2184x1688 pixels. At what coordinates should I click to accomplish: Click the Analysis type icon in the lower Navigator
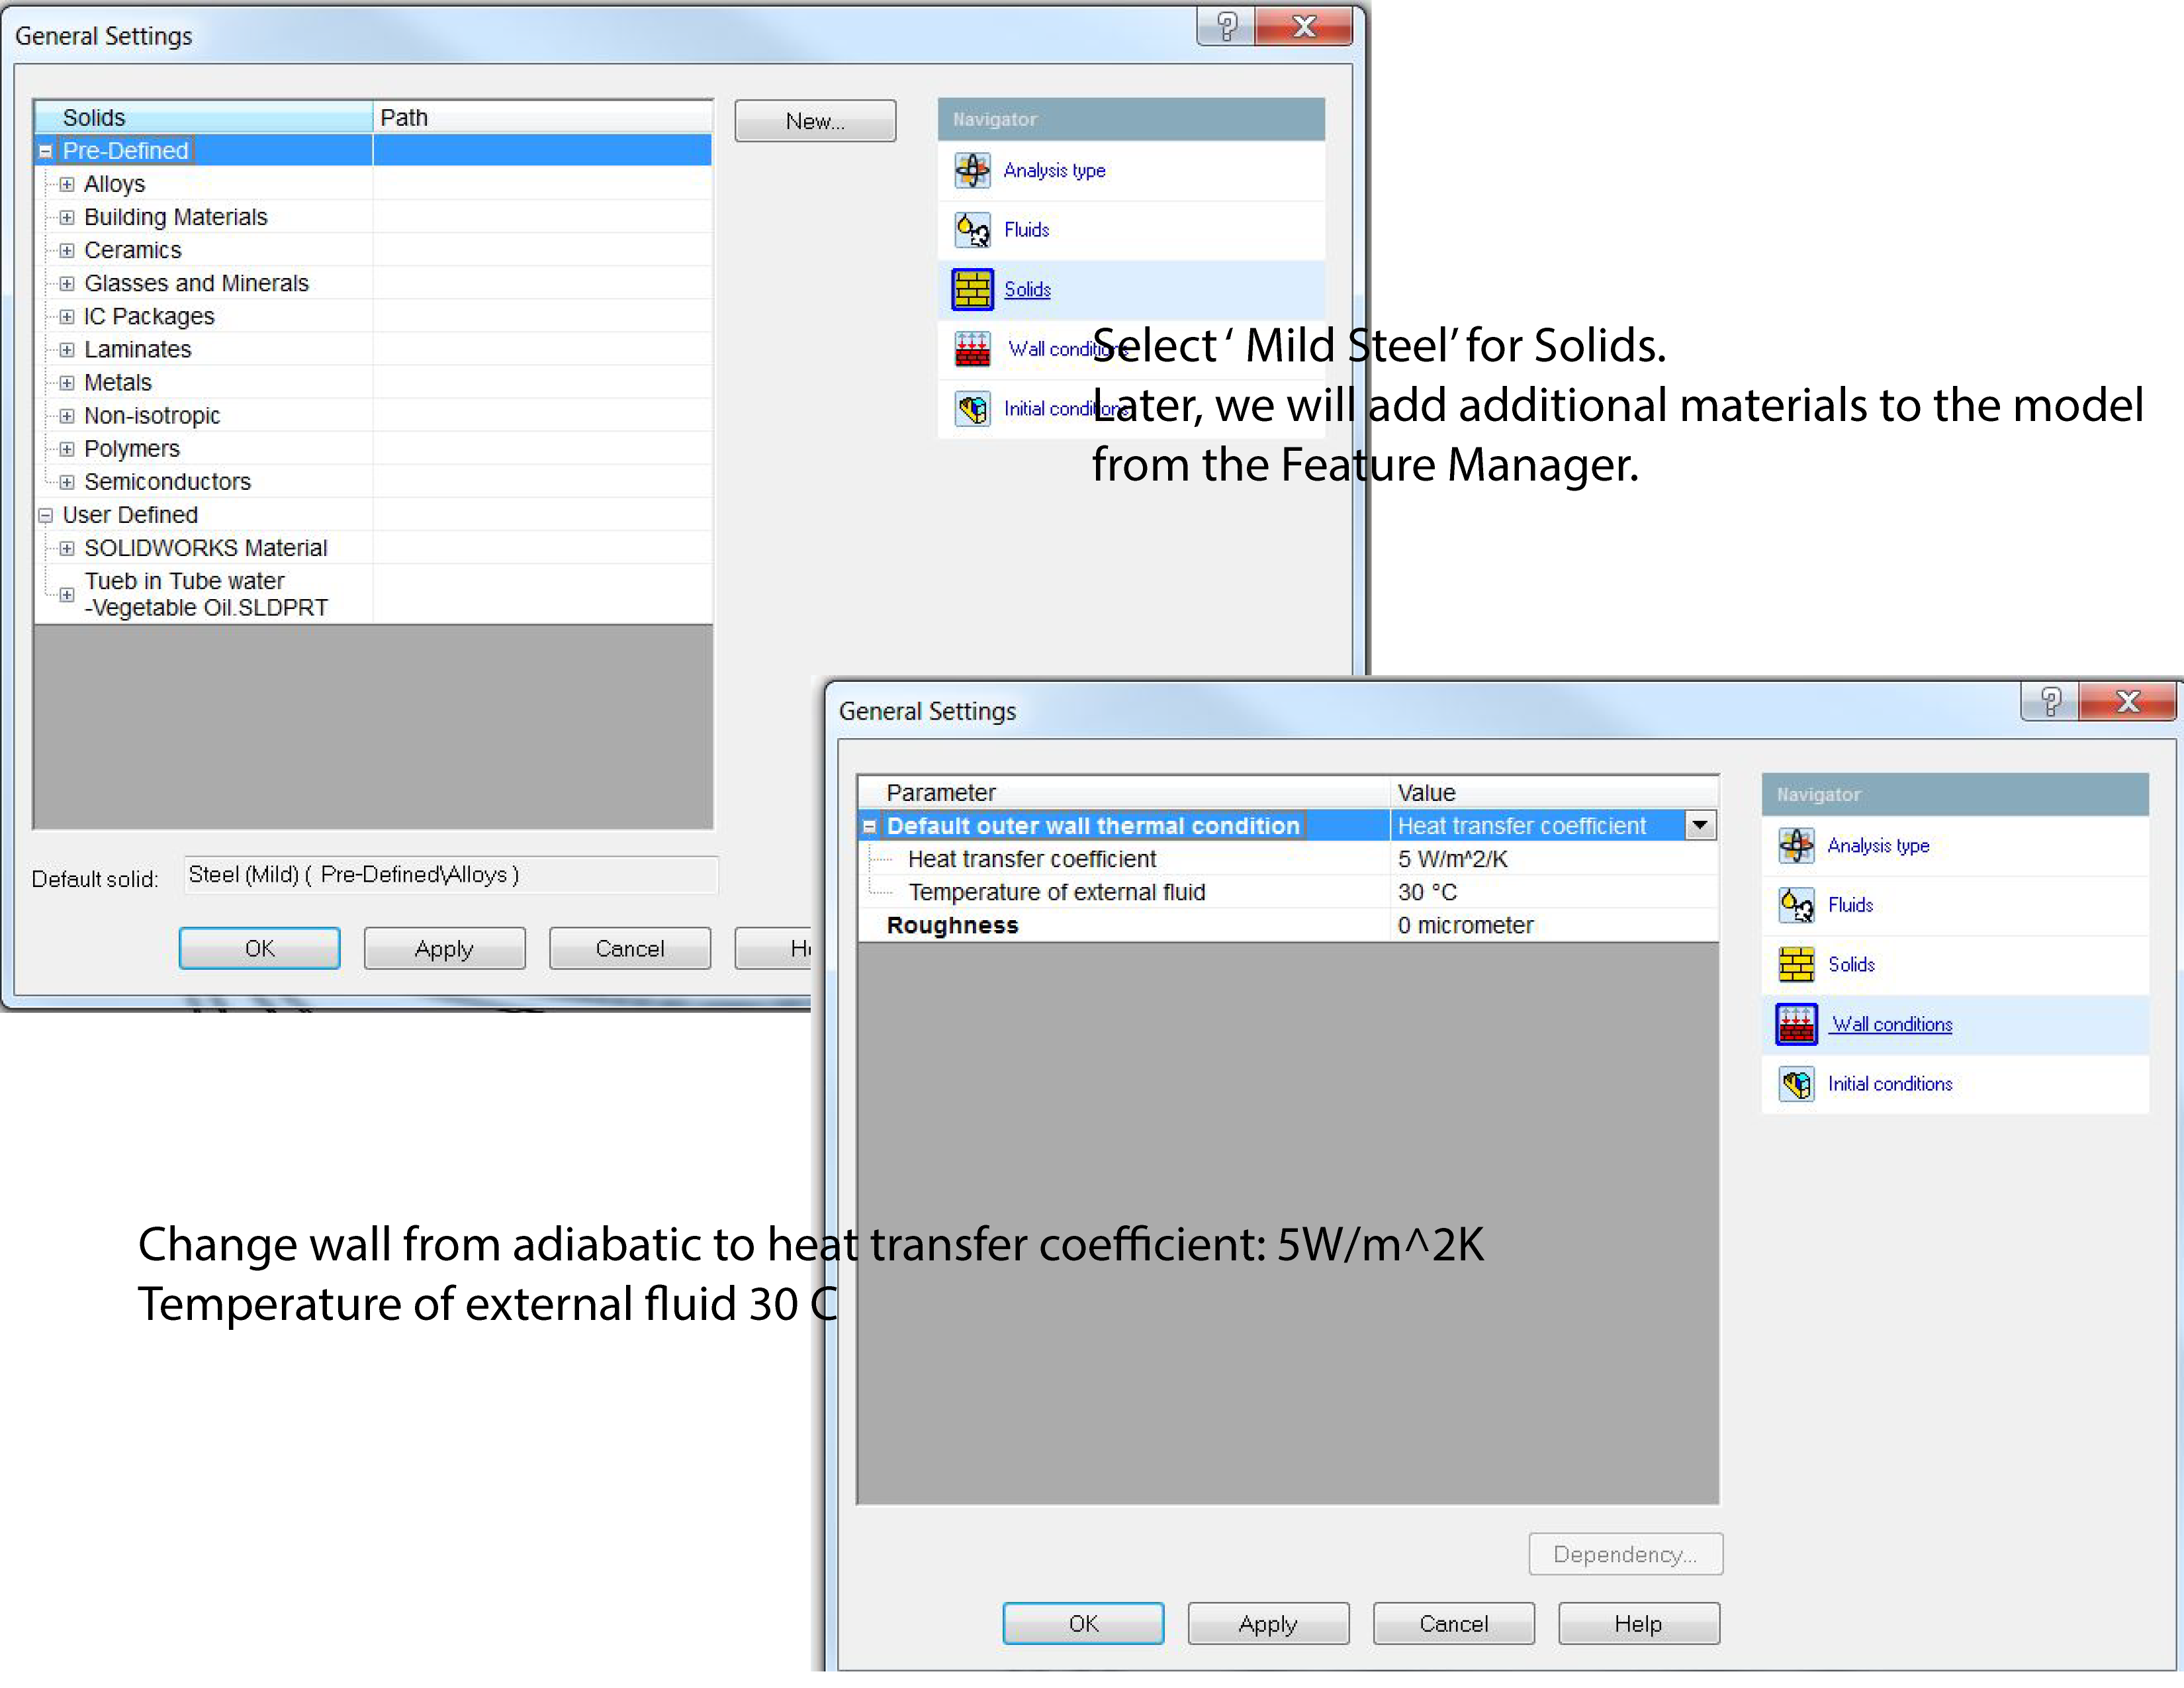[1796, 845]
